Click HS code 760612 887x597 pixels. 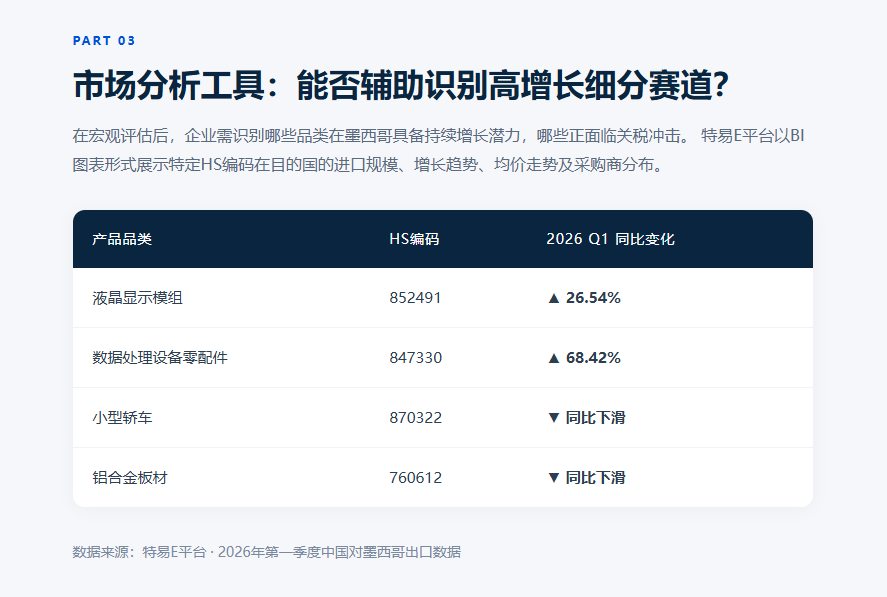416,478
